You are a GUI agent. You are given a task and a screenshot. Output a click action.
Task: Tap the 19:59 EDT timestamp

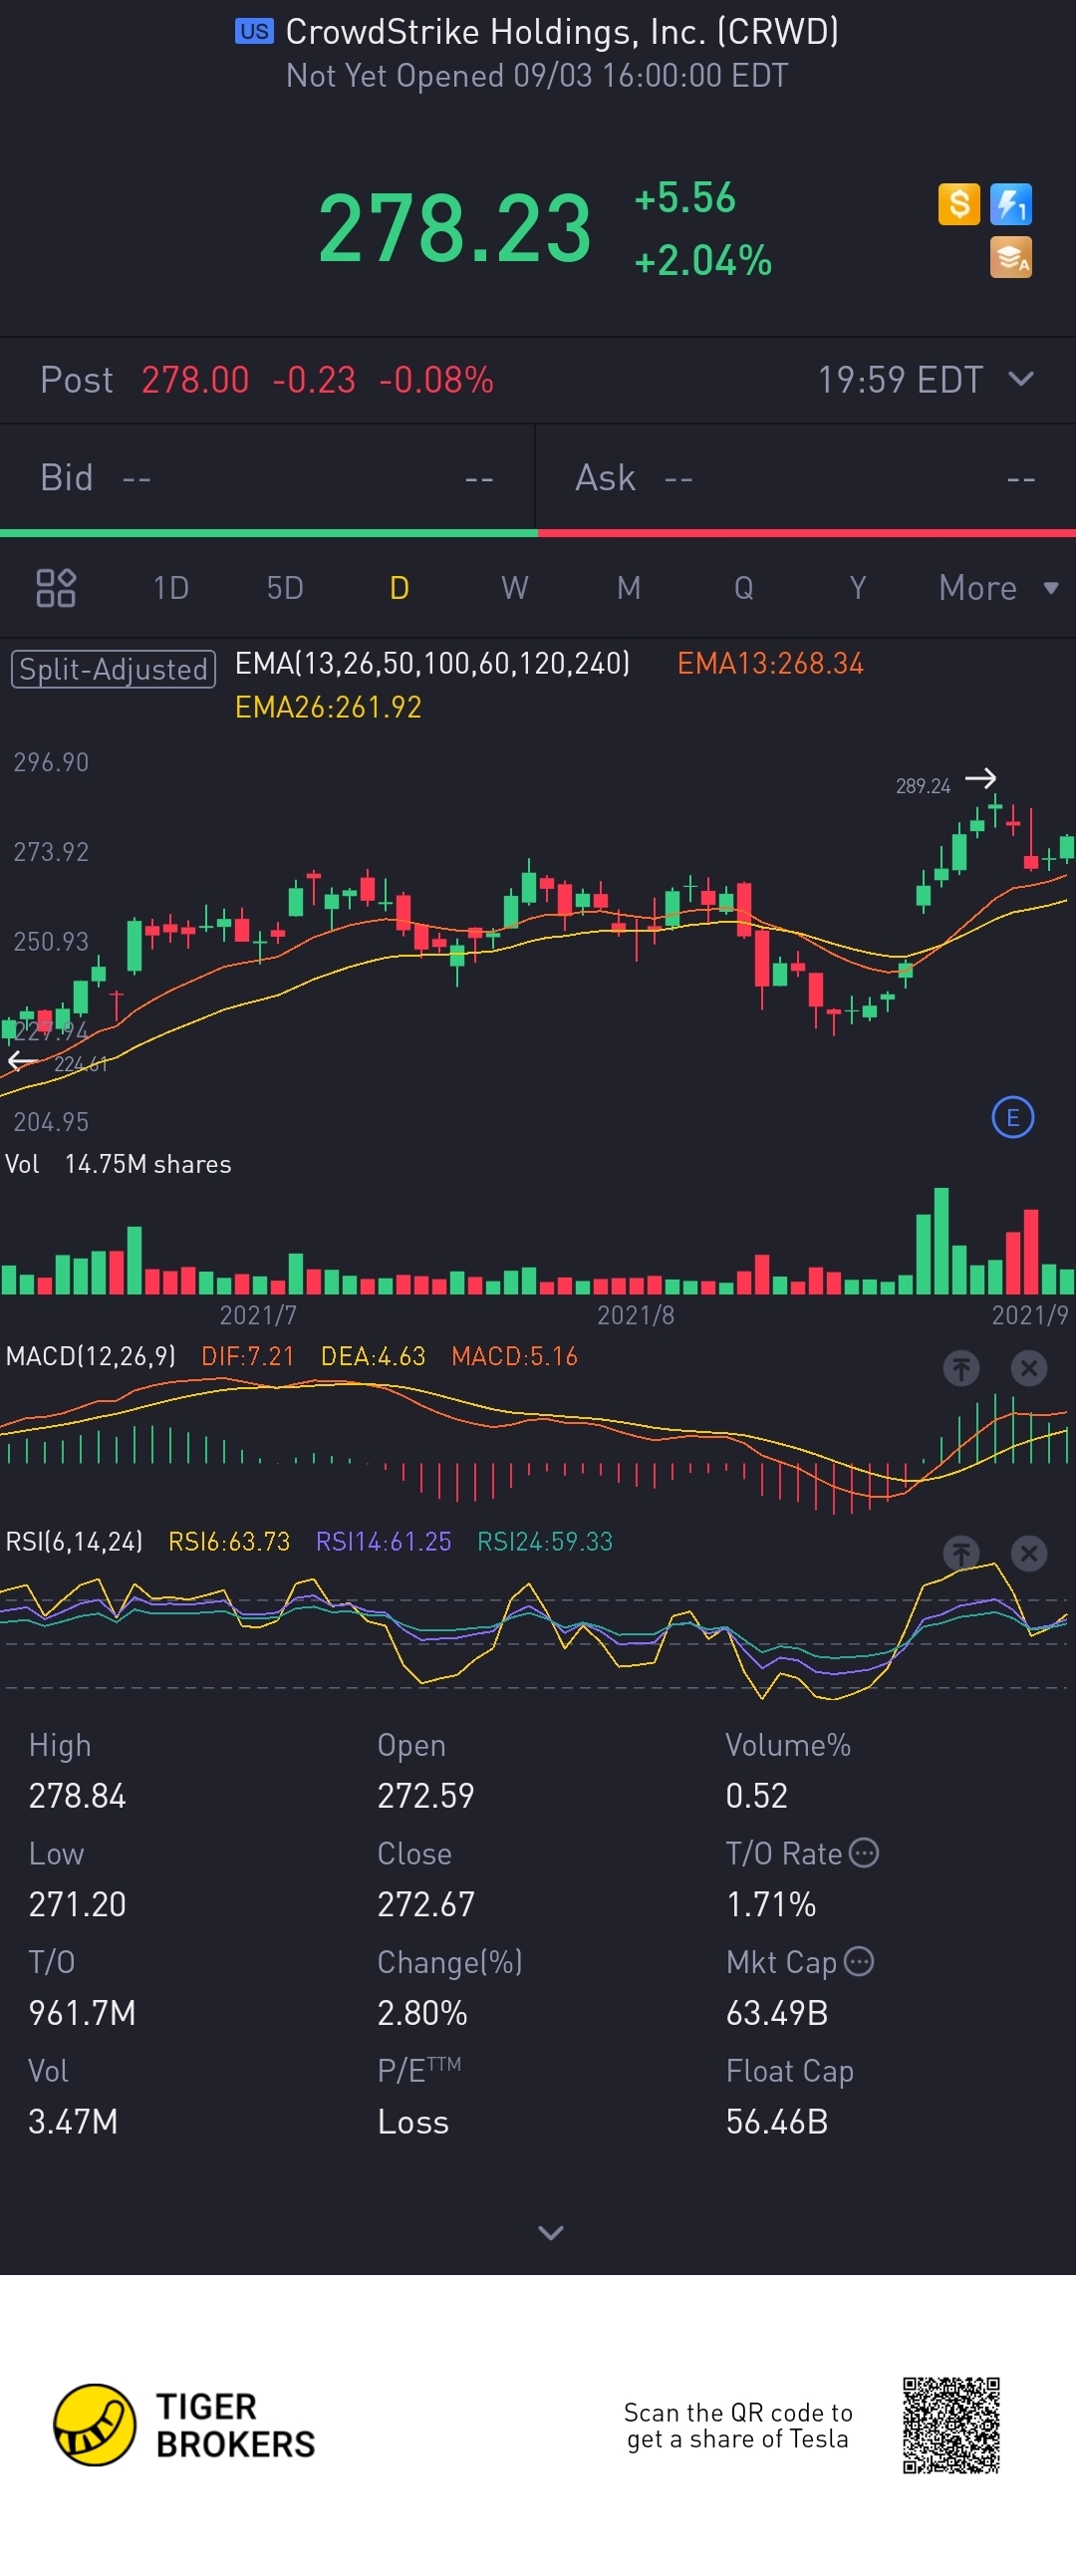pos(901,380)
